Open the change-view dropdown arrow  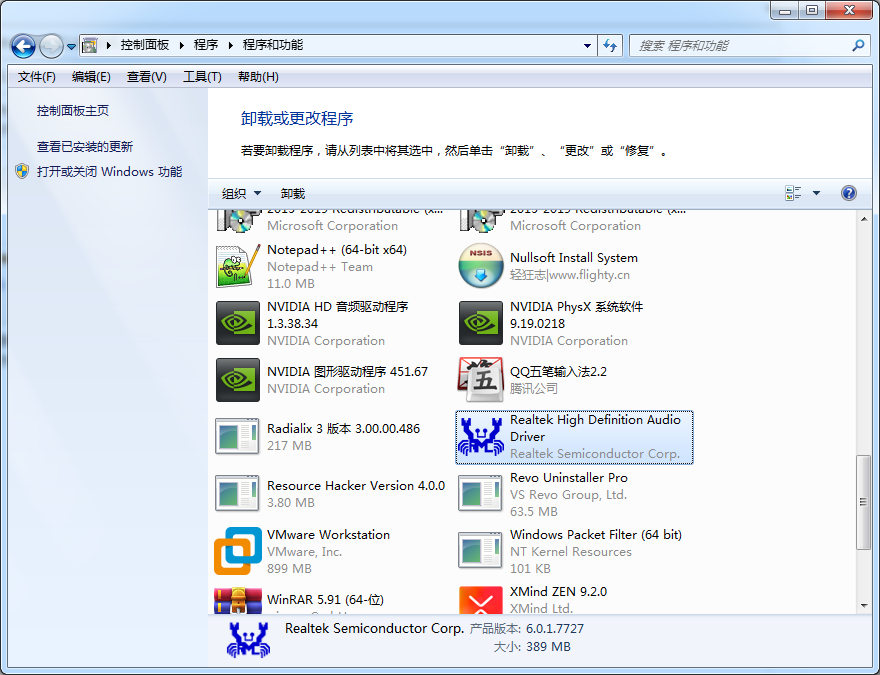pyautogui.click(x=814, y=193)
